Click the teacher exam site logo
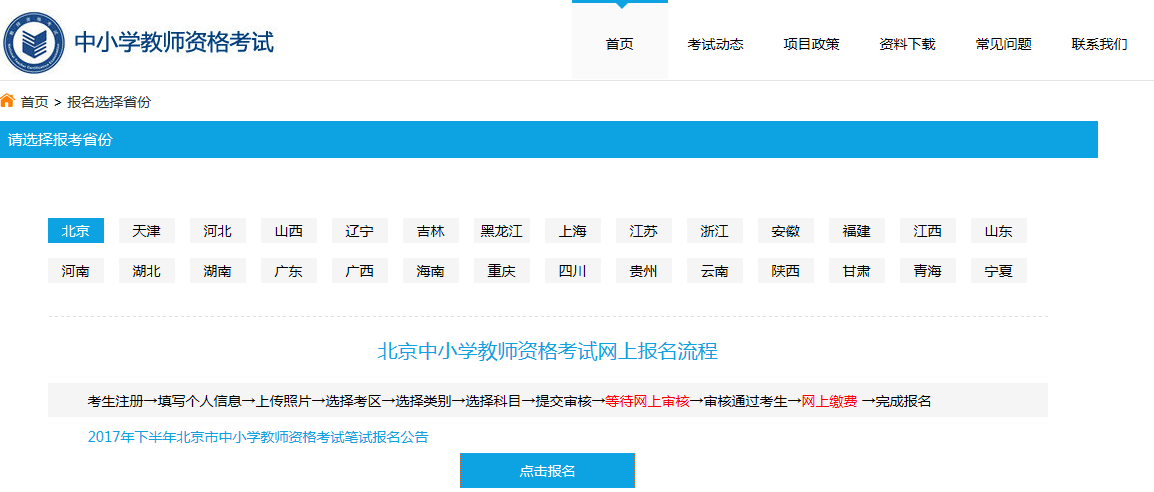The width and height of the screenshot is (1154, 492). [x=34, y=42]
